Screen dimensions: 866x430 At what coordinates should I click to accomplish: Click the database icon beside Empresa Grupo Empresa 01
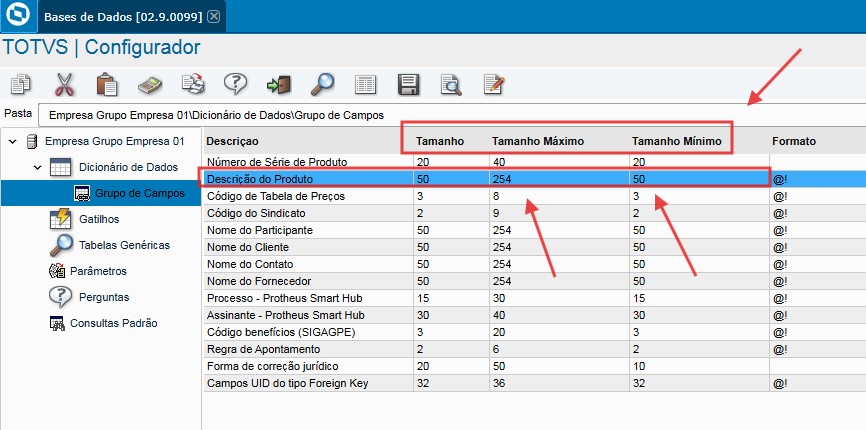click(x=32, y=141)
